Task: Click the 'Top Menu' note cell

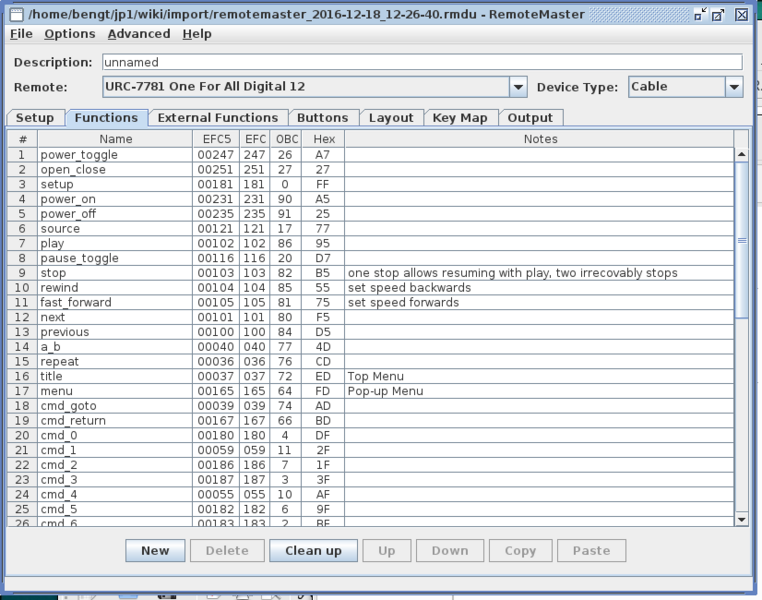Action: point(539,377)
